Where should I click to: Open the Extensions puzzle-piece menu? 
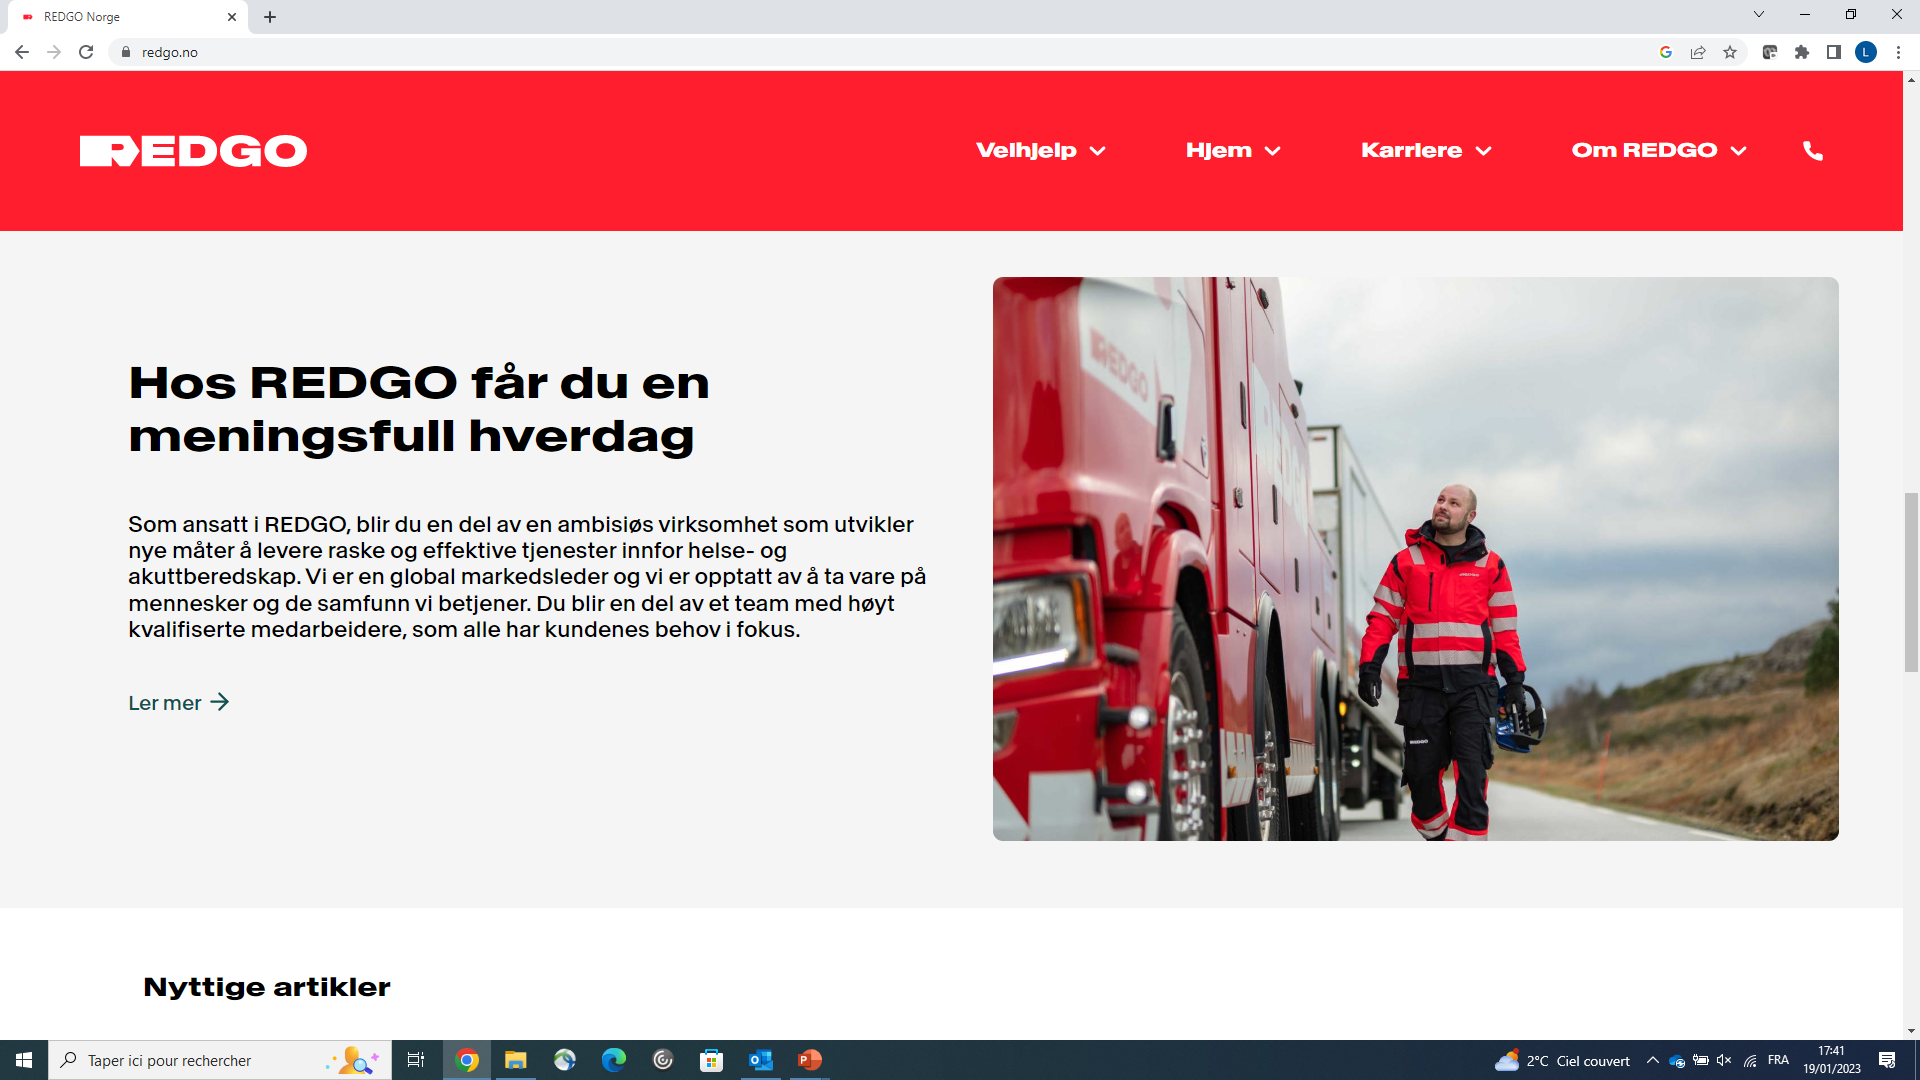pos(1802,52)
